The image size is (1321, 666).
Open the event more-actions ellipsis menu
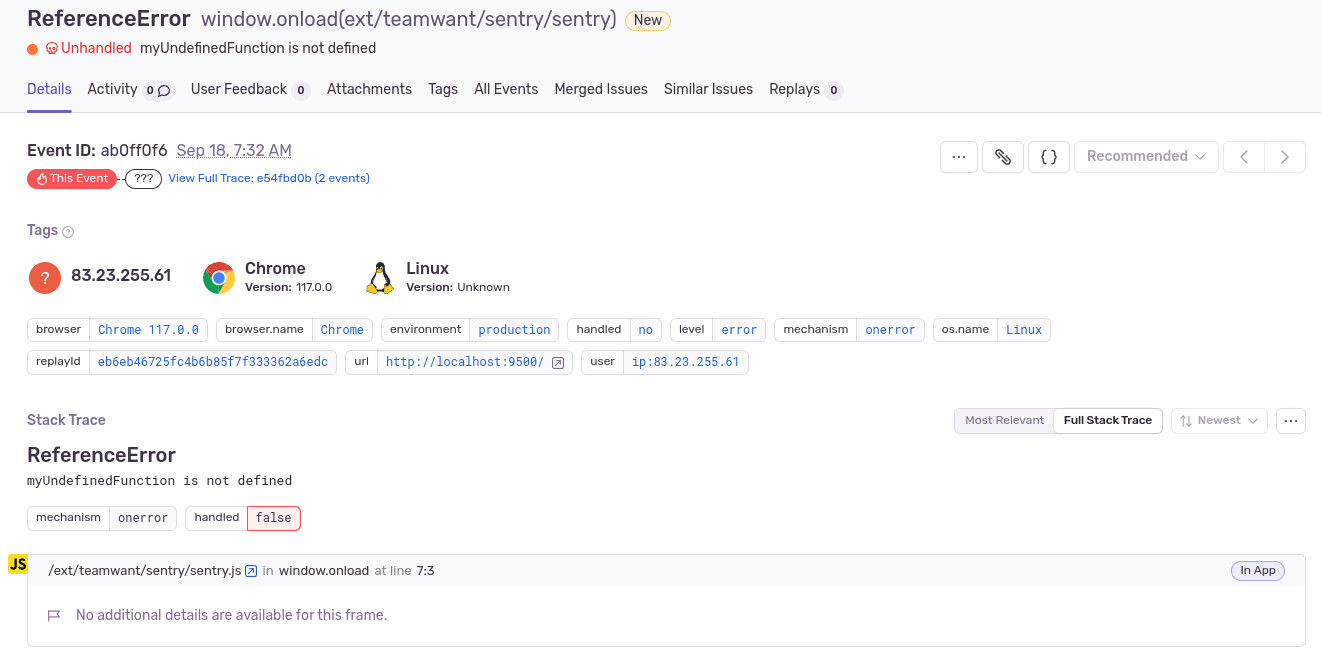click(958, 157)
